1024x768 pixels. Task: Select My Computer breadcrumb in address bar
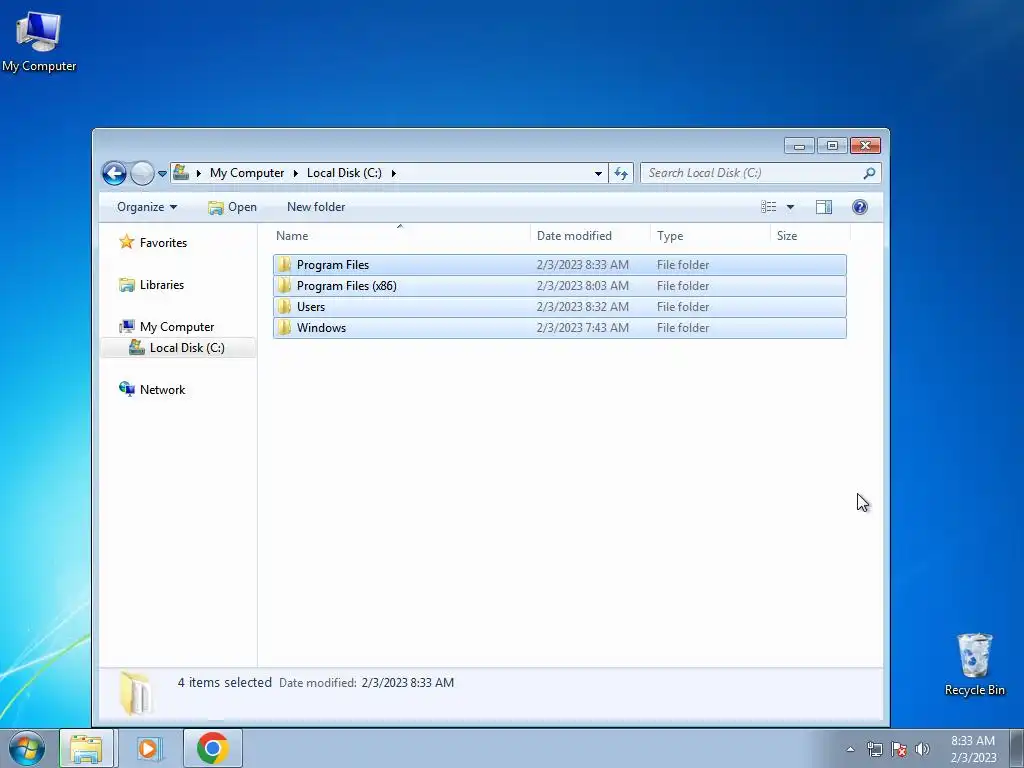tap(247, 173)
